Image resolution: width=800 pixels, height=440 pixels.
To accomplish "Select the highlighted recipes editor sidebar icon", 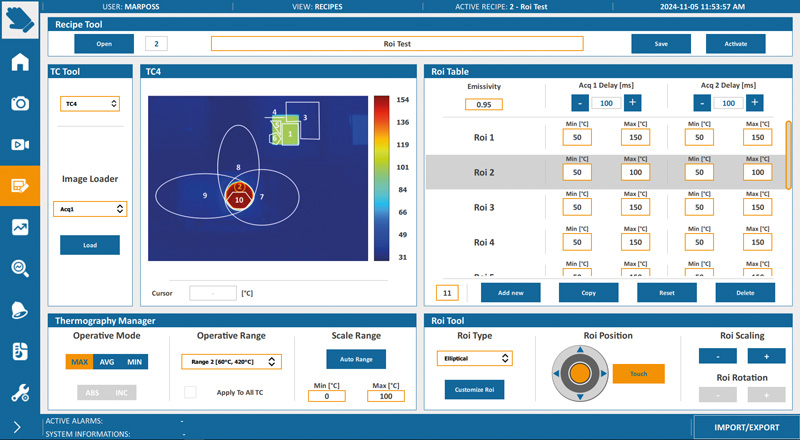I will pos(20,186).
